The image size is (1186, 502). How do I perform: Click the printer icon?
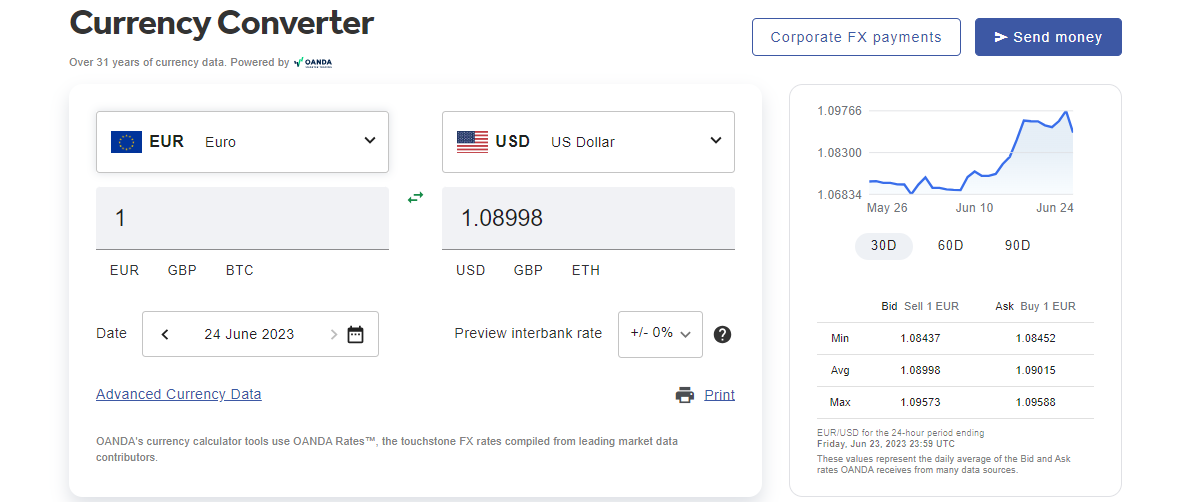coord(685,395)
